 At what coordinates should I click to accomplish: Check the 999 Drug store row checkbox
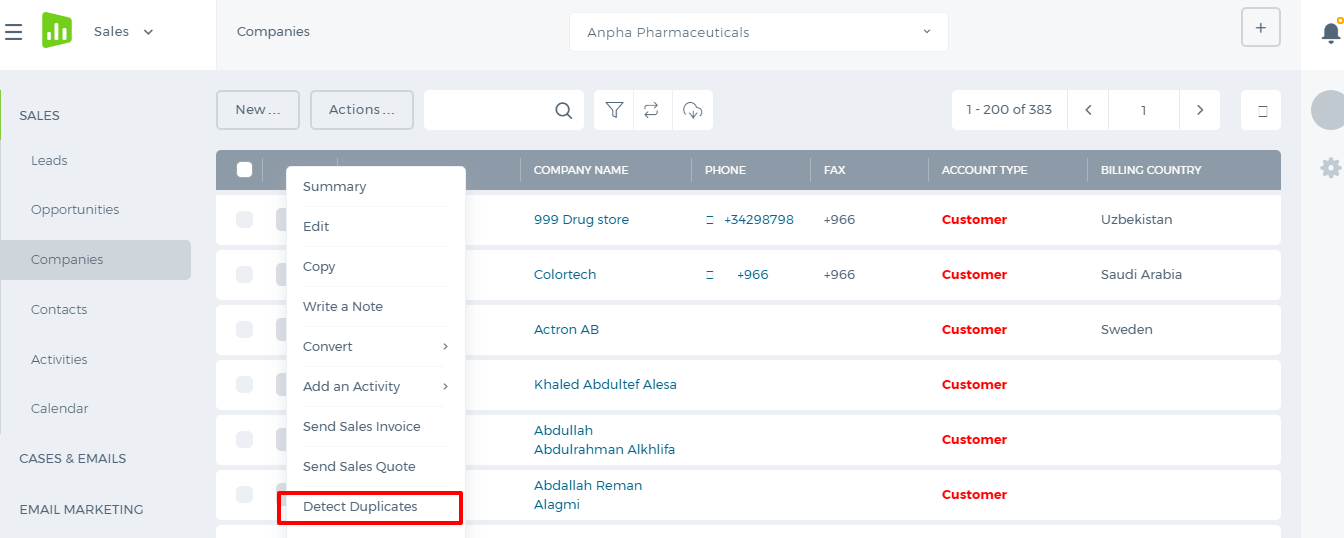click(245, 219)
